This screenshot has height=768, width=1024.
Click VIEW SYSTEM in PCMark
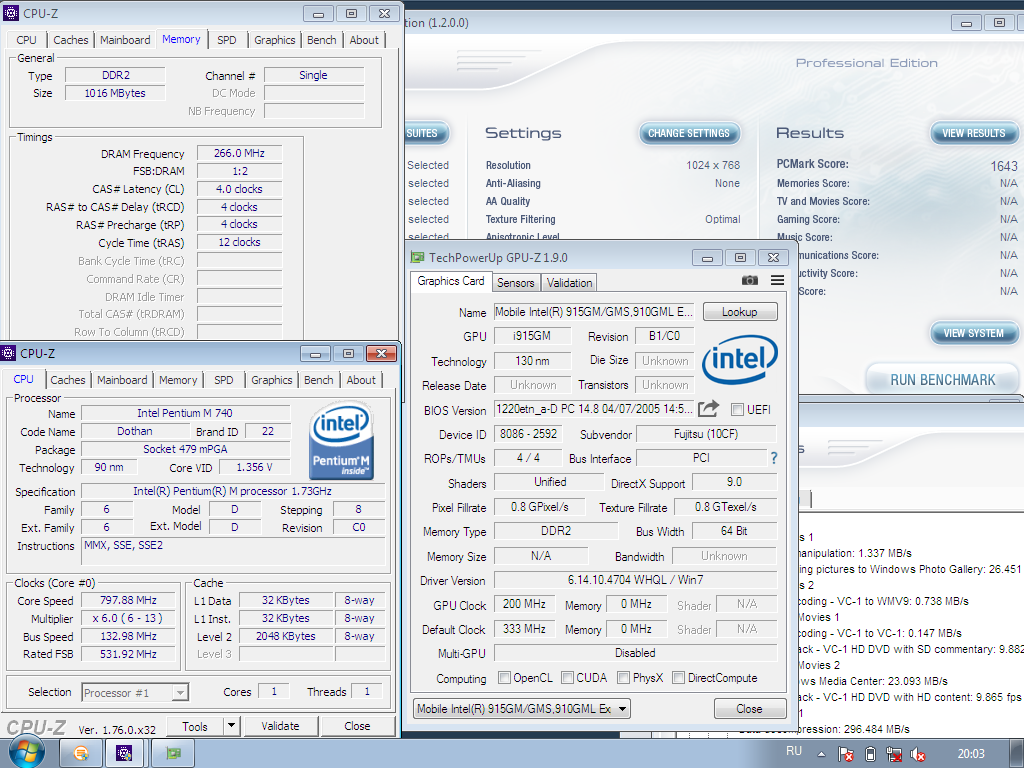(974, 333)
